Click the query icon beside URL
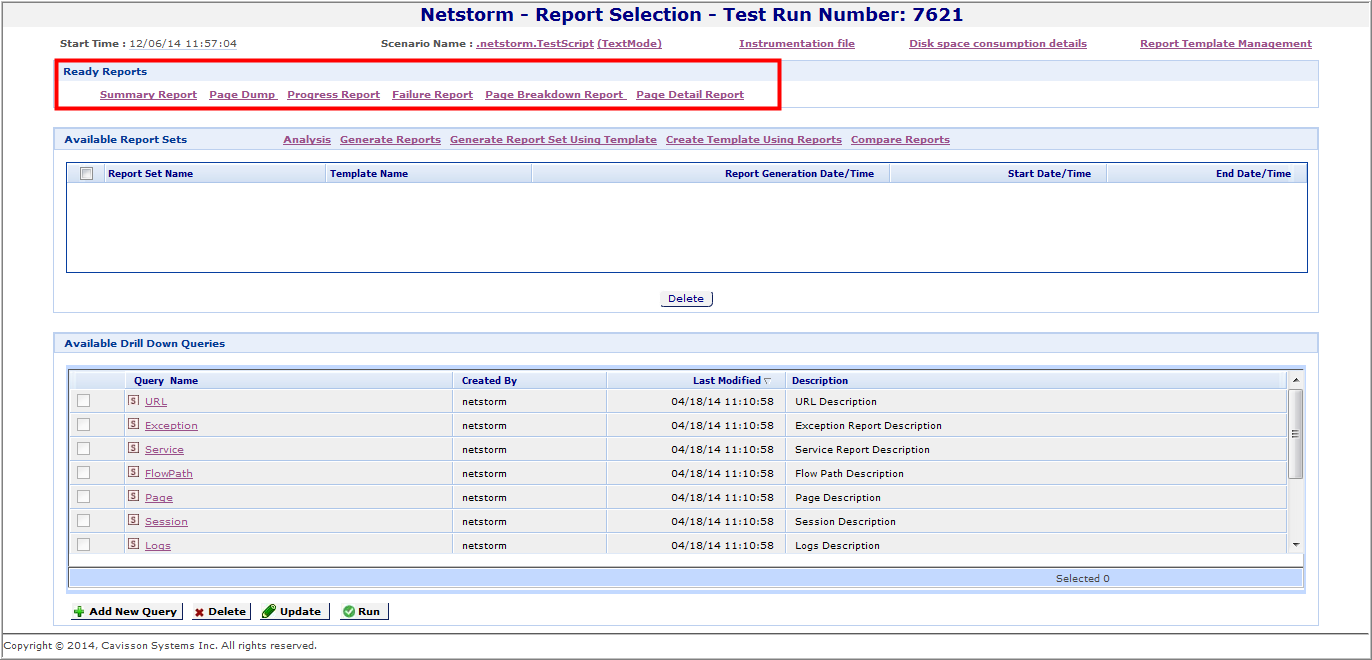The width and height of the screenshot is (1372, 660). (133, 400)
